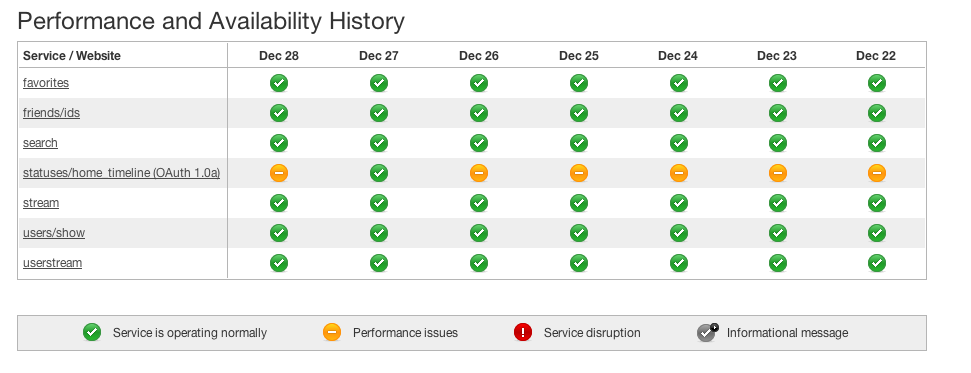Click the Dec 25 column header

coord(579,56)
